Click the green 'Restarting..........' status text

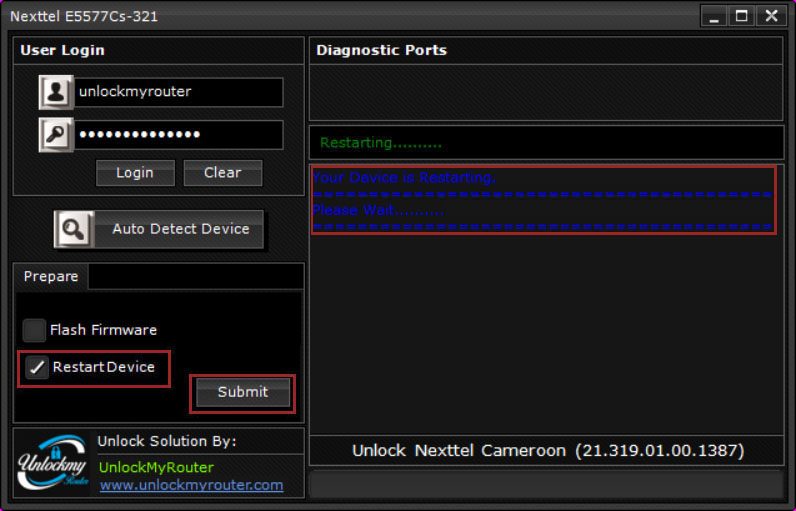381,143
